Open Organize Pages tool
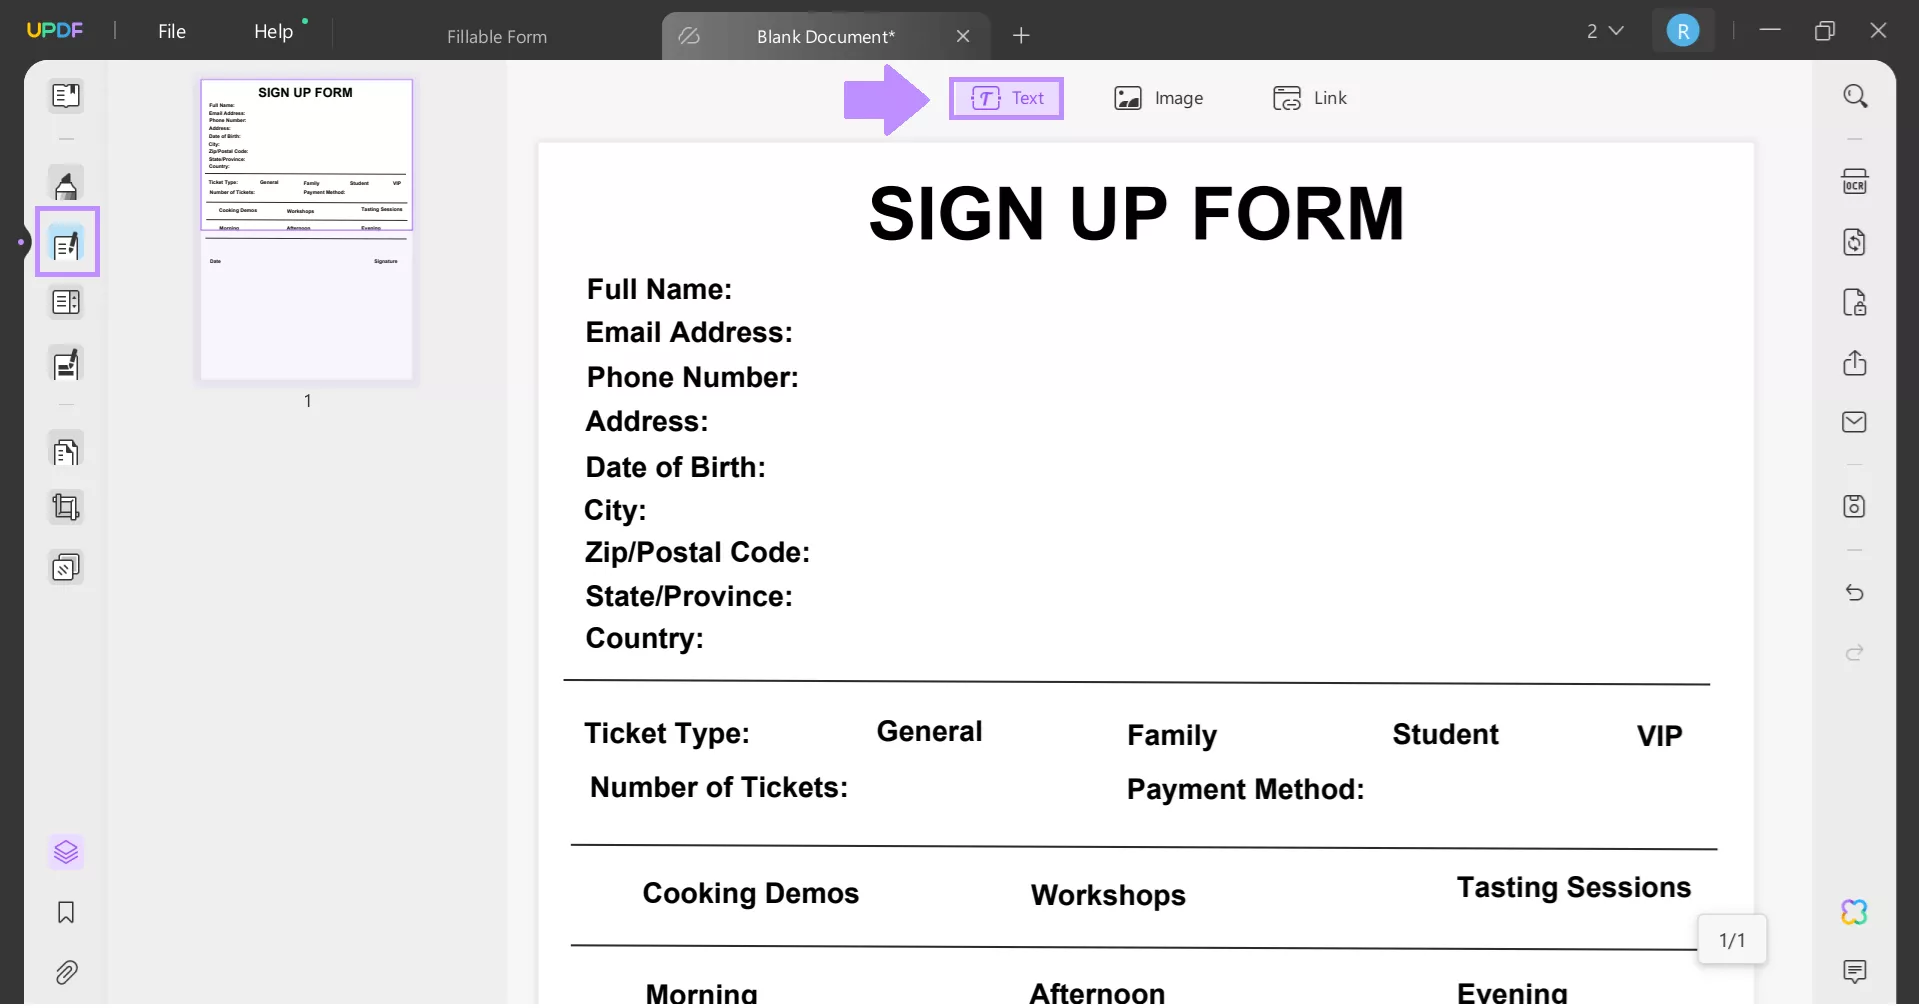The width and height of the screenshot is (1919, 1008). point(66,452)
